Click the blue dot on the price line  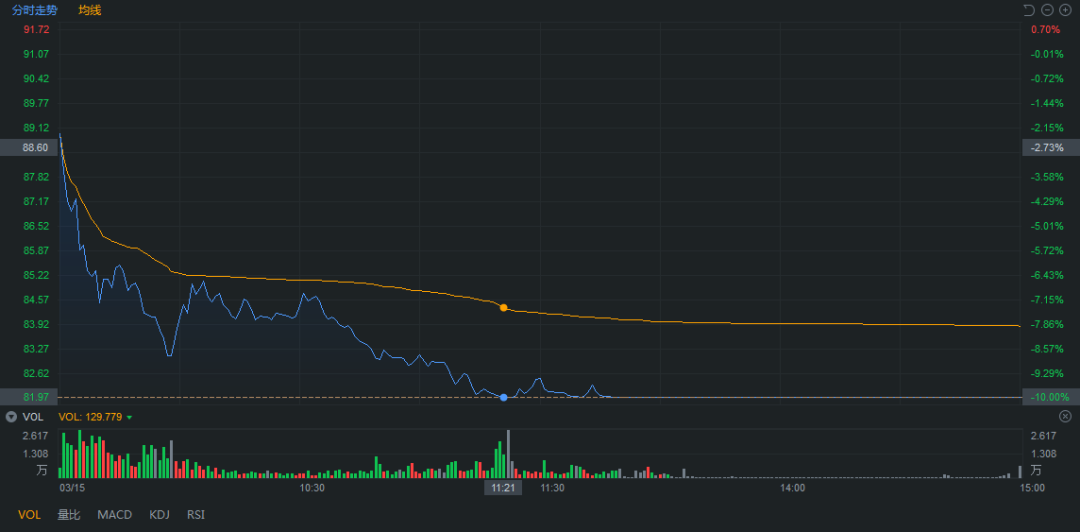(x=503, y=398)
